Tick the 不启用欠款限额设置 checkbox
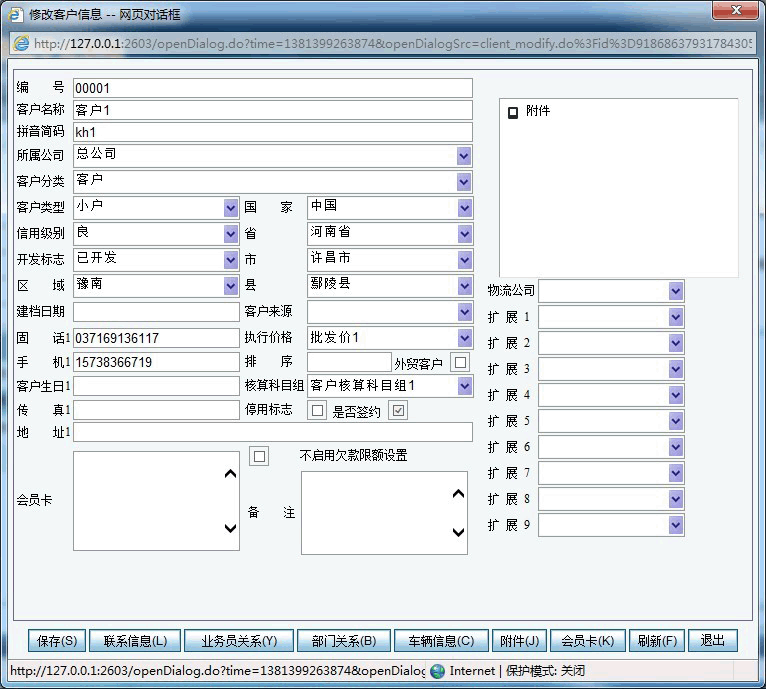766x689 pixels. click(260, 456)
